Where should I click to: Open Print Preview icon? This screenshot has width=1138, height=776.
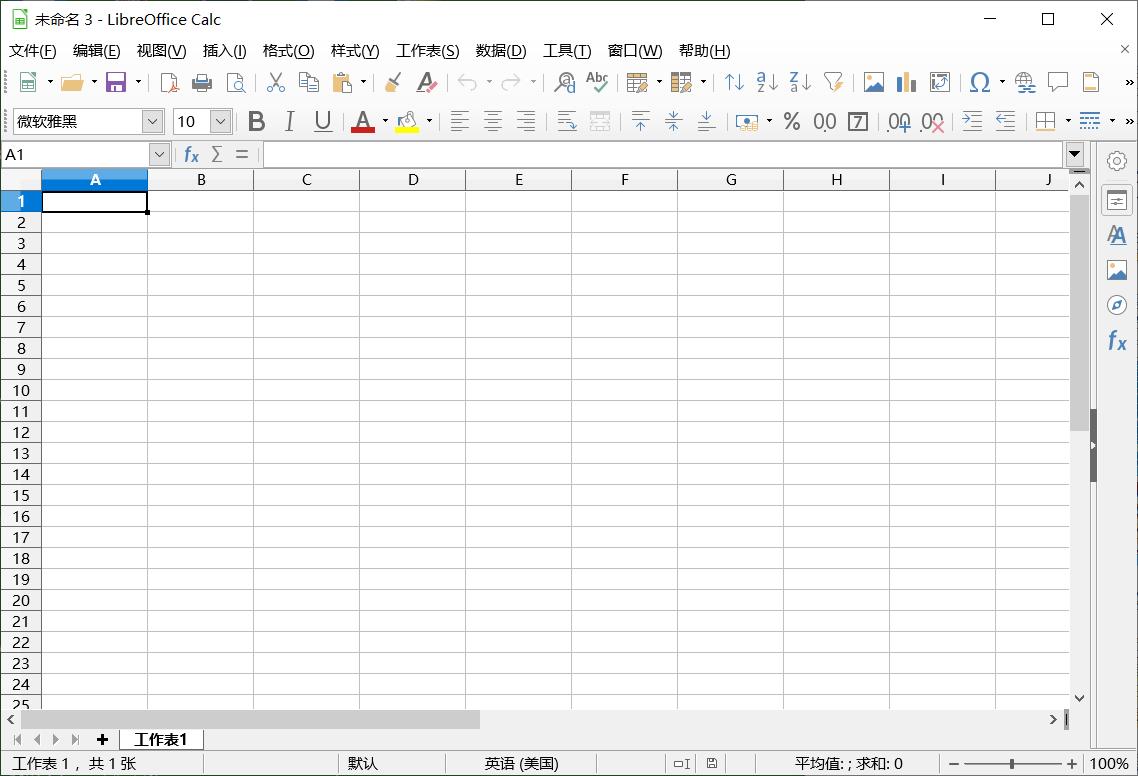tap(235, 82)
